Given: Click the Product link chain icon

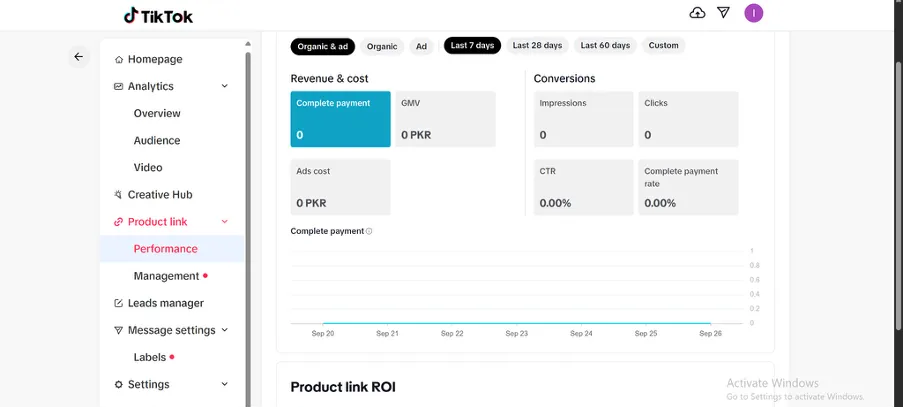Looking at the screenshot, I should 119,222.
